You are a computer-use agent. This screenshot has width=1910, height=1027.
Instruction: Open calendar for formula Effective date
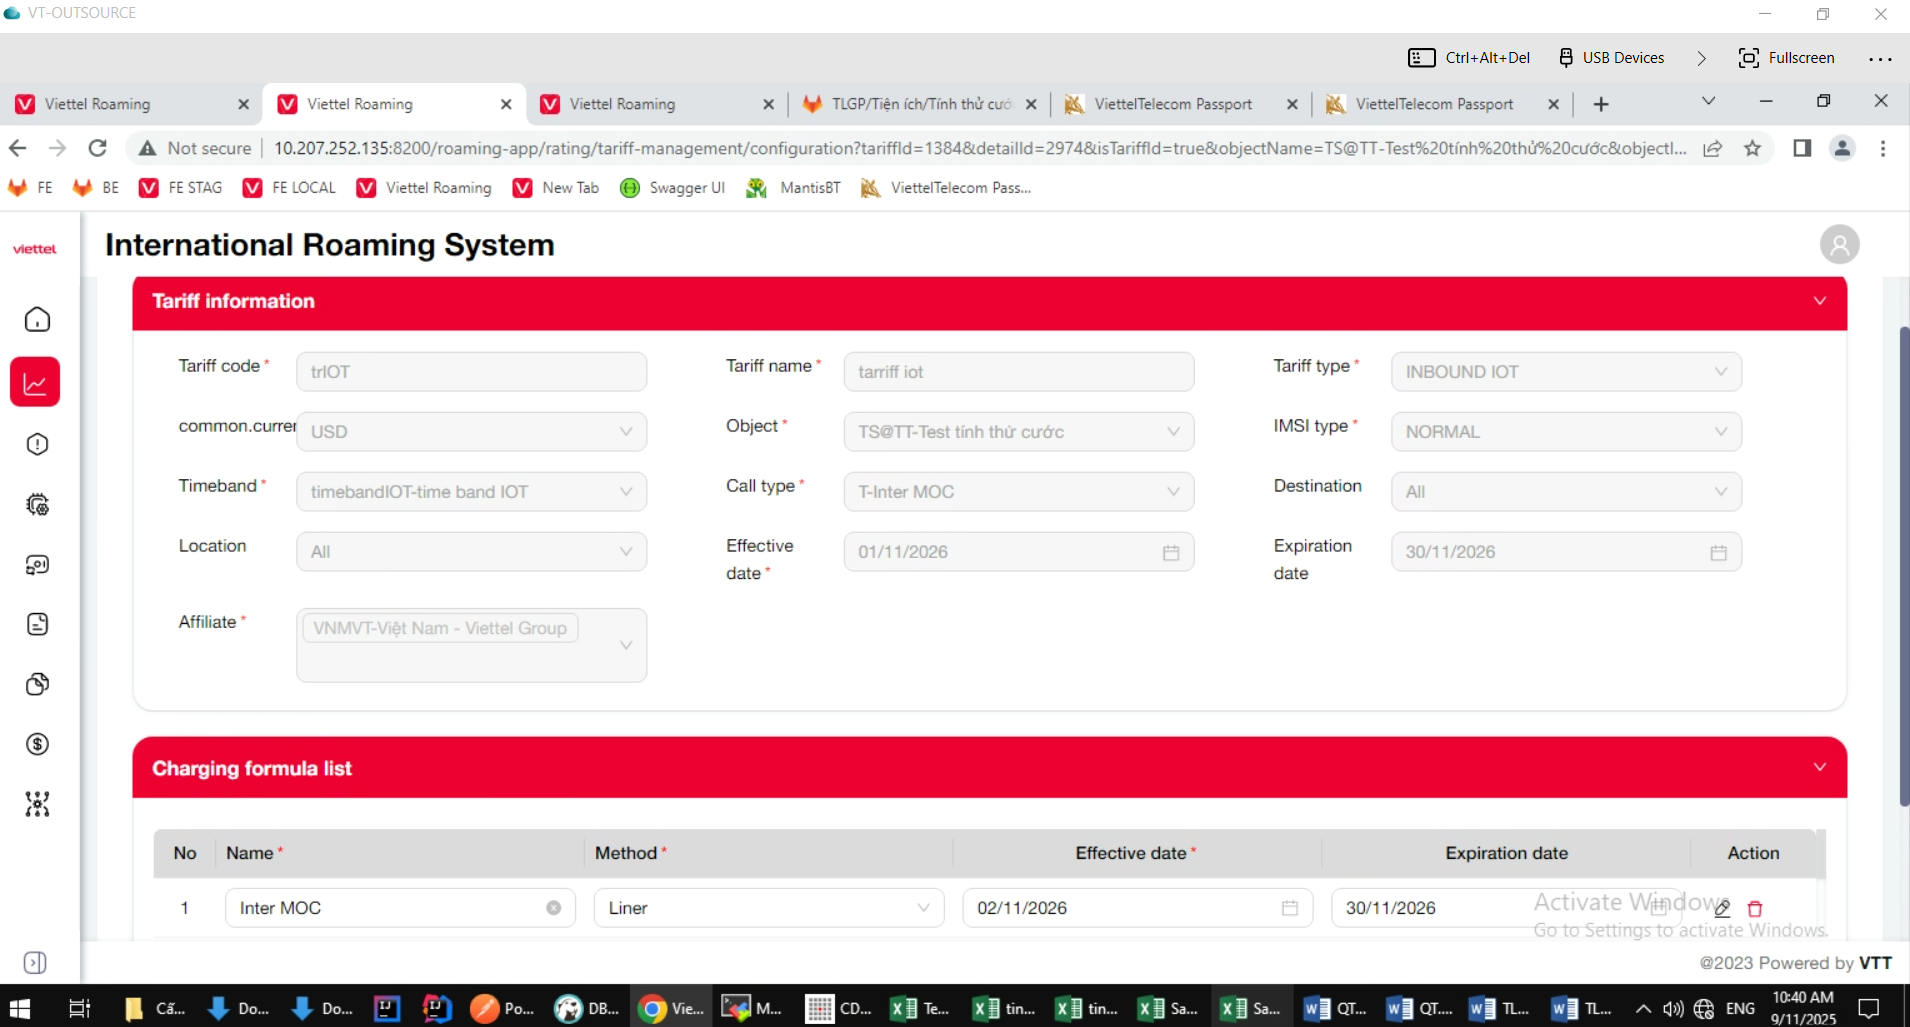click(x=1289, y=908)
